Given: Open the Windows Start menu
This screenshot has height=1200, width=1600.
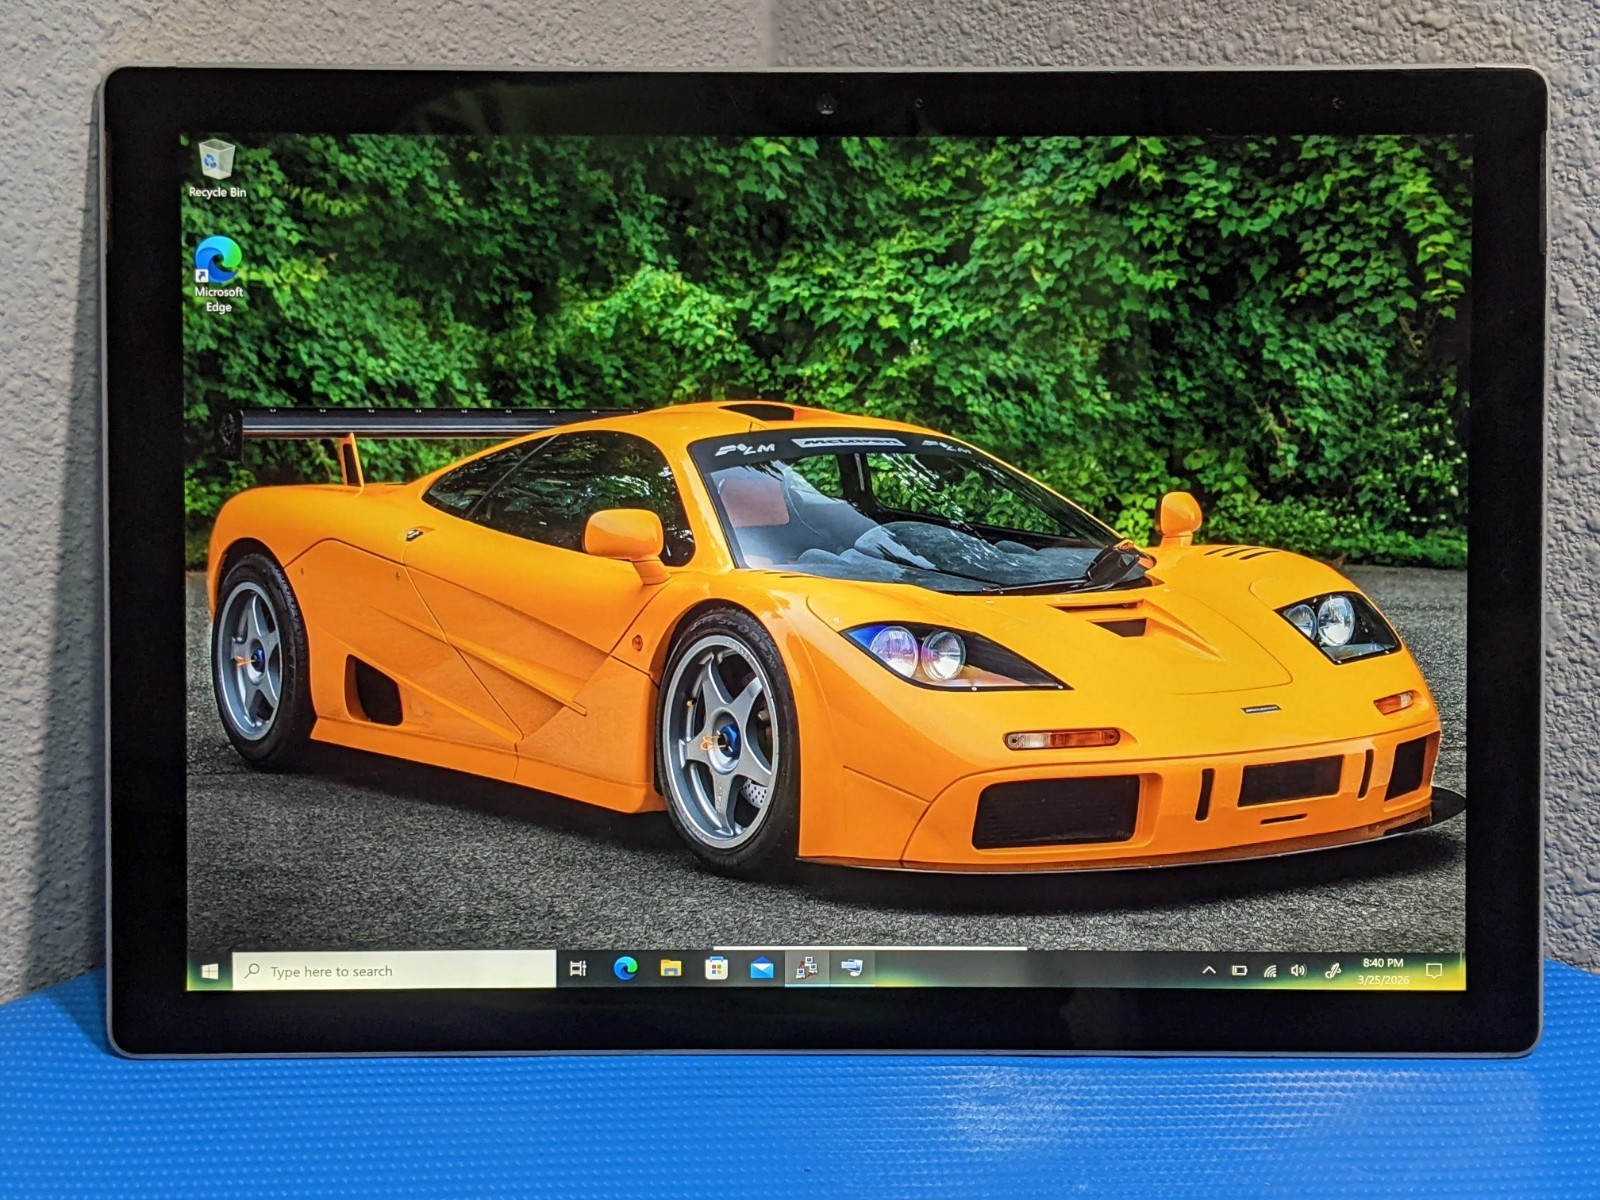Looking at the screenshot, I should pos(209,971).
